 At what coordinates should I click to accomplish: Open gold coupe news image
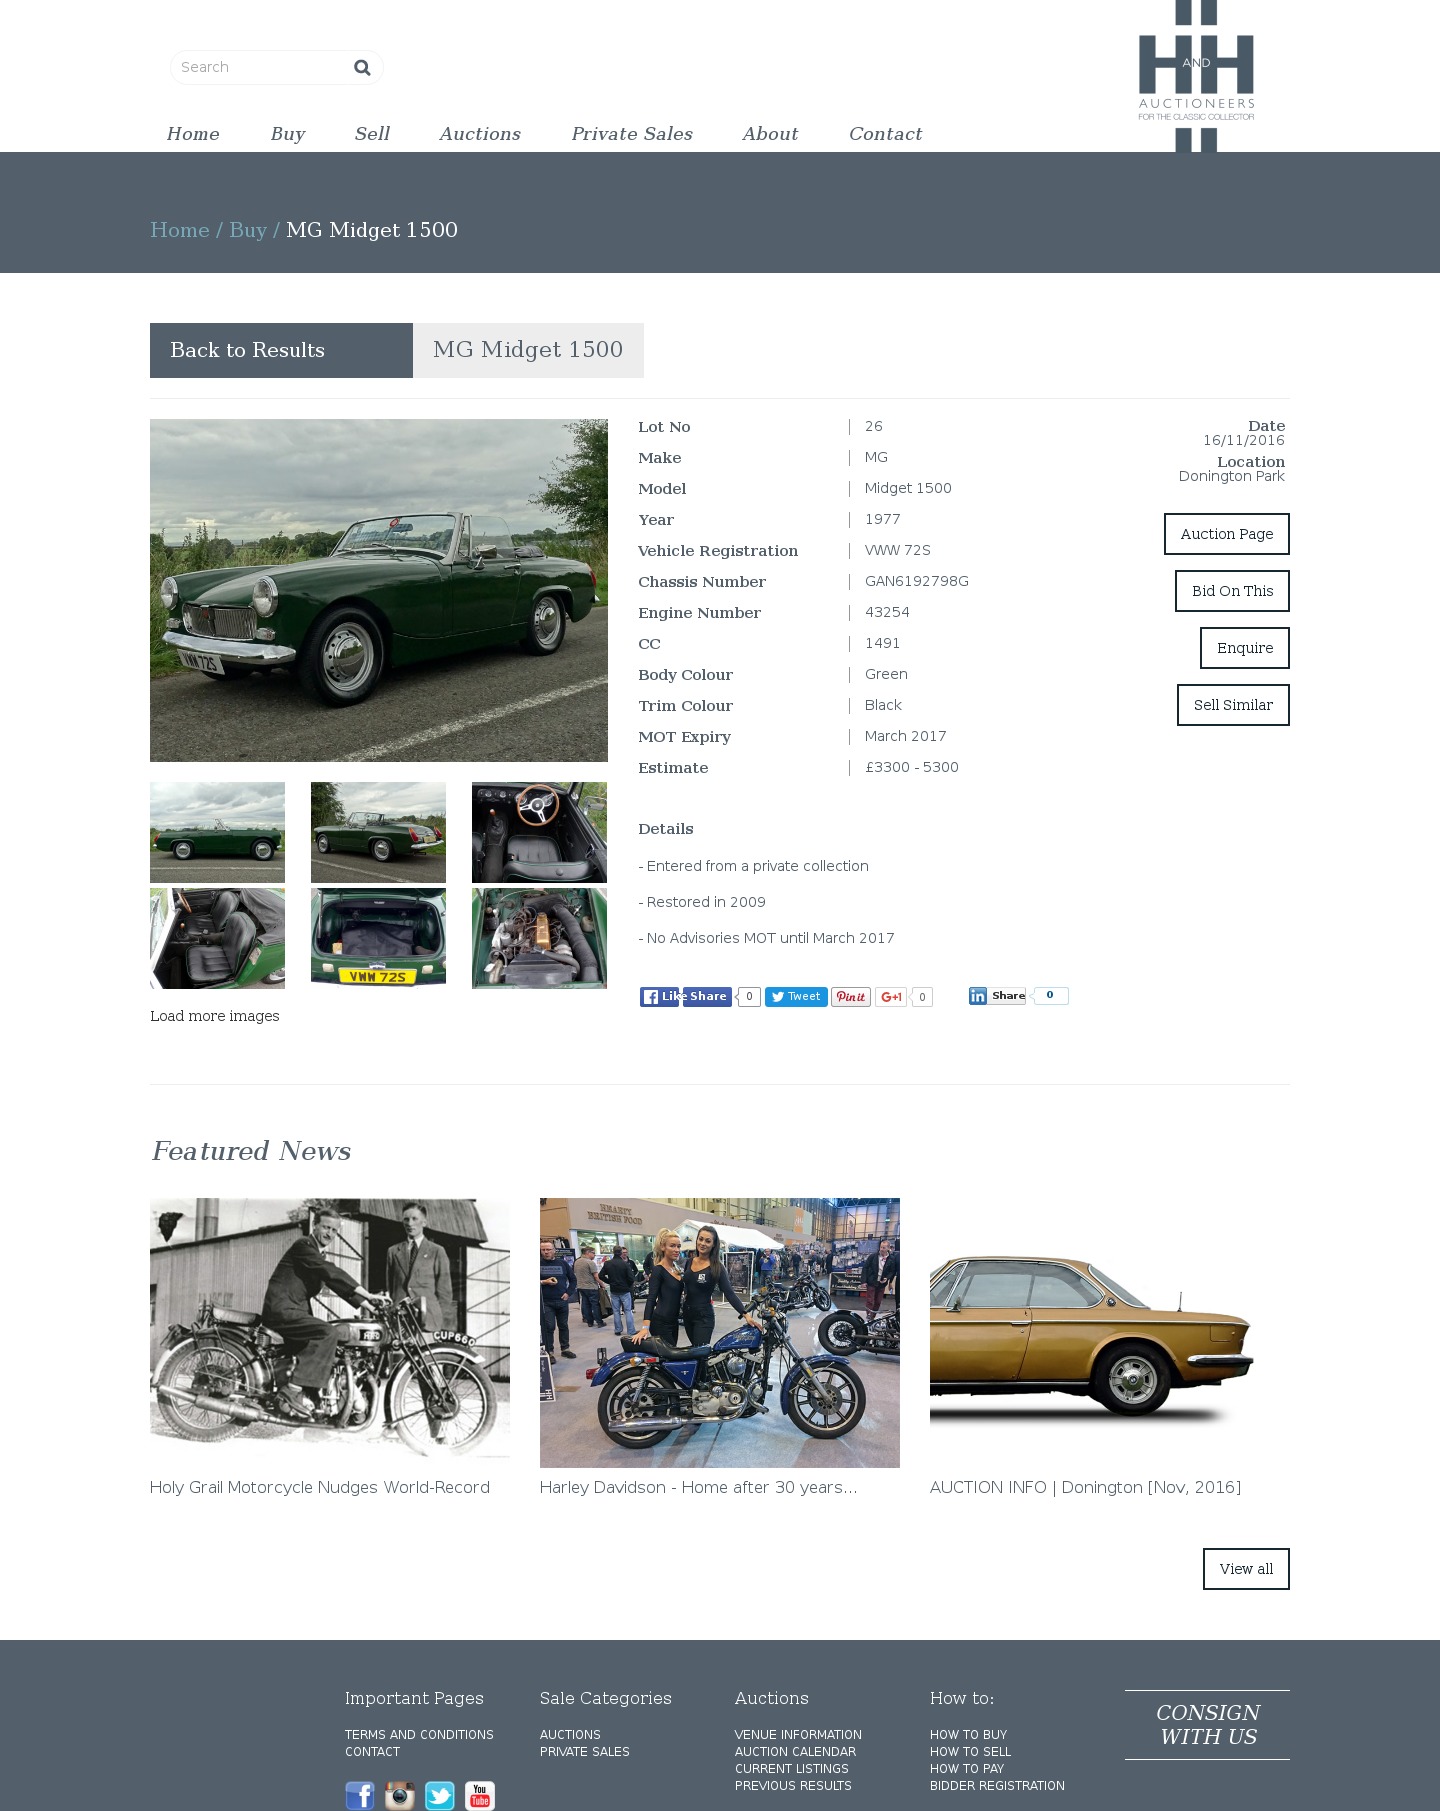click(x=1110, y=1332)
